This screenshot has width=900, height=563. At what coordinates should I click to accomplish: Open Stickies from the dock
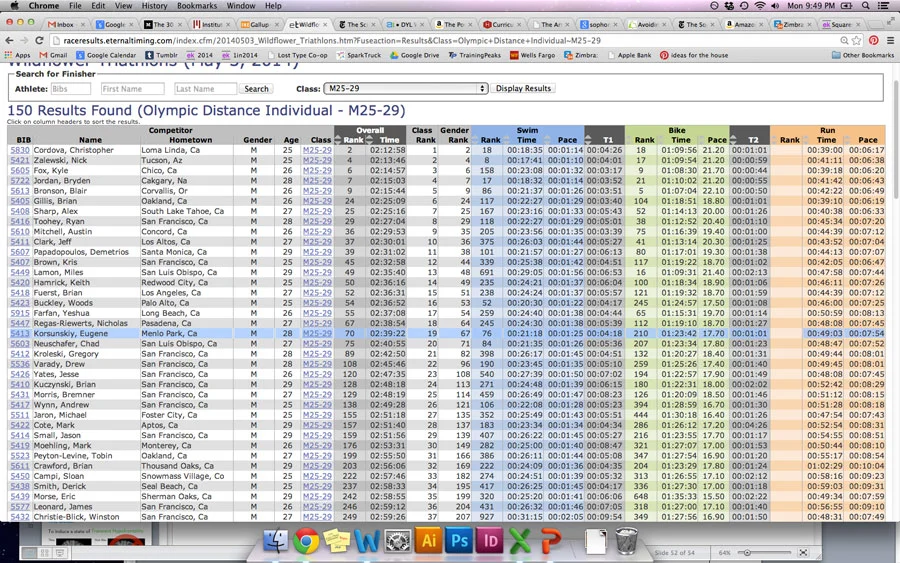(336, 541)
